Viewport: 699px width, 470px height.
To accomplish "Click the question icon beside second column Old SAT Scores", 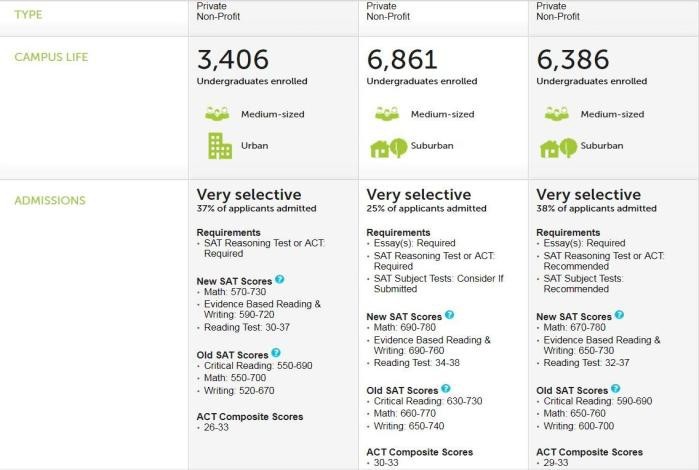I will [x=446, y=388].
